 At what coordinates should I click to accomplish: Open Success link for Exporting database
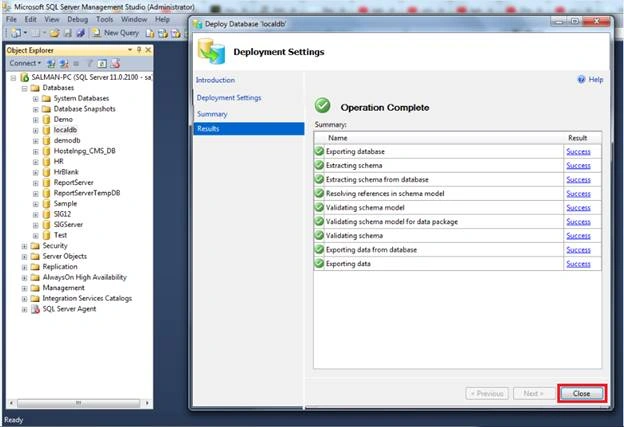(x=578, y=152)
